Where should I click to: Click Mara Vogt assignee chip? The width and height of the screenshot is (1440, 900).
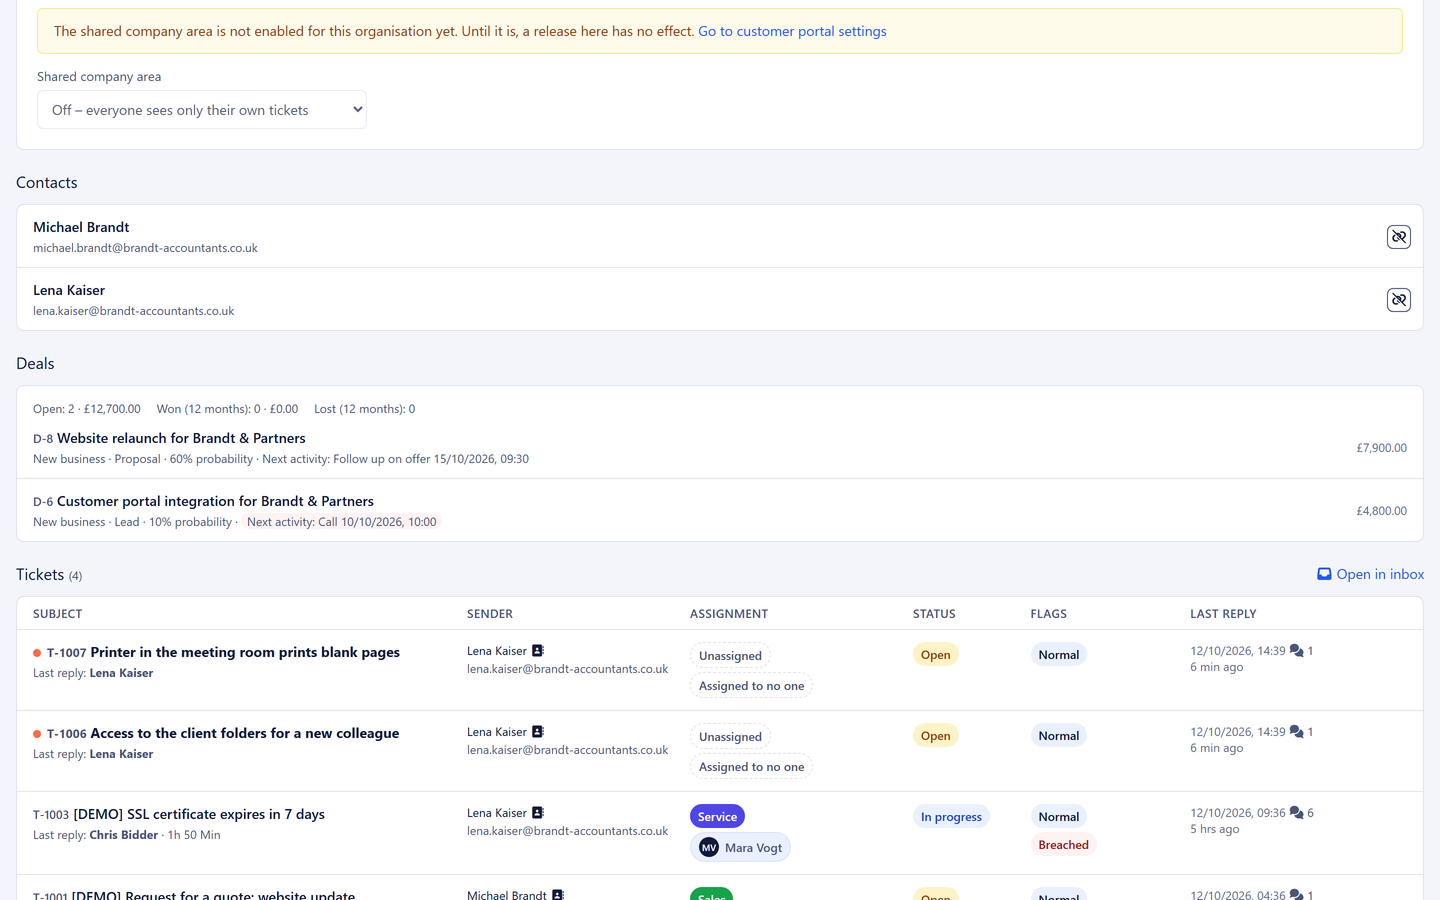click(x=740, y=847)
